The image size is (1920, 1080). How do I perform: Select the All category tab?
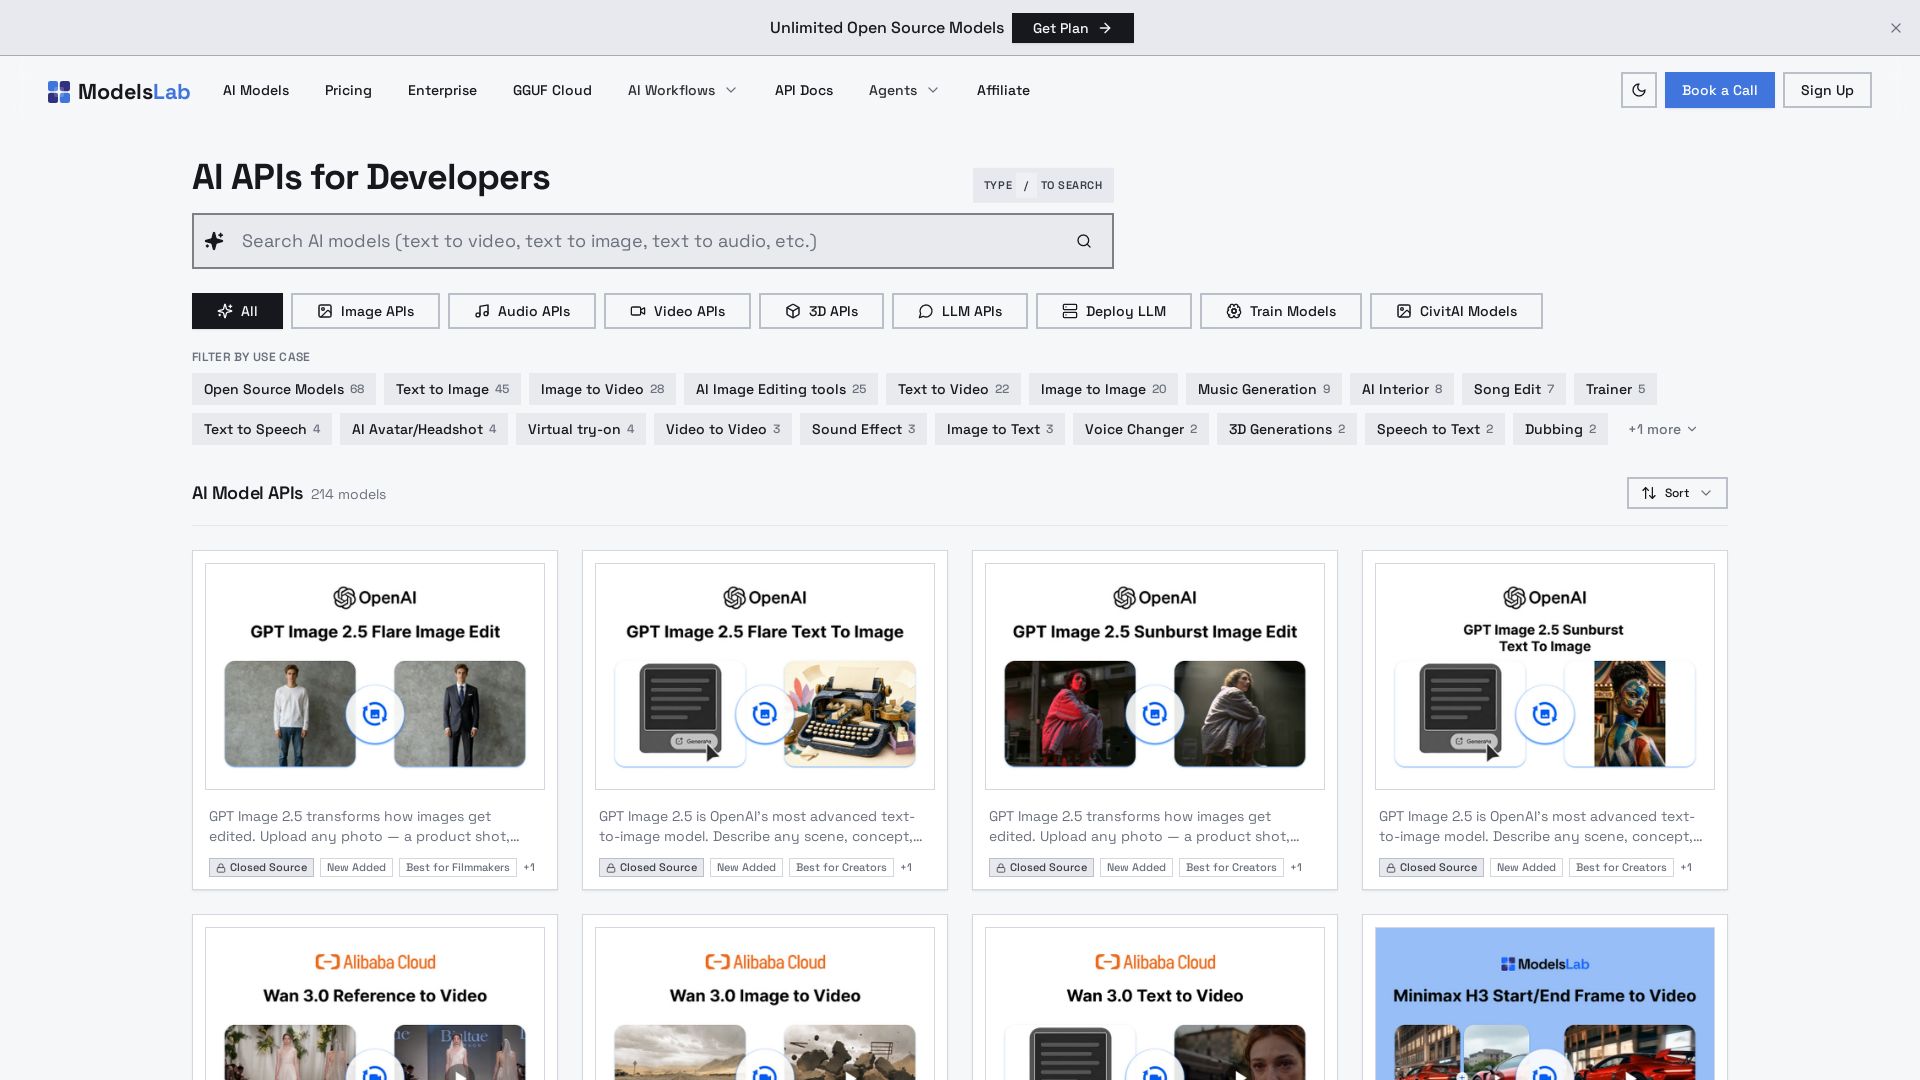point(237,311)
